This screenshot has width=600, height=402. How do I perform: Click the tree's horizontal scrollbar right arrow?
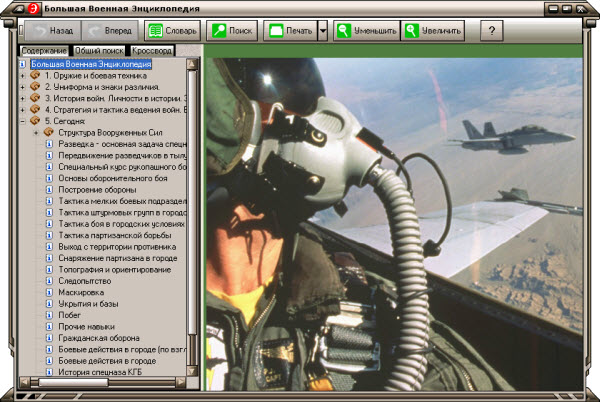(x=180, y=382)
